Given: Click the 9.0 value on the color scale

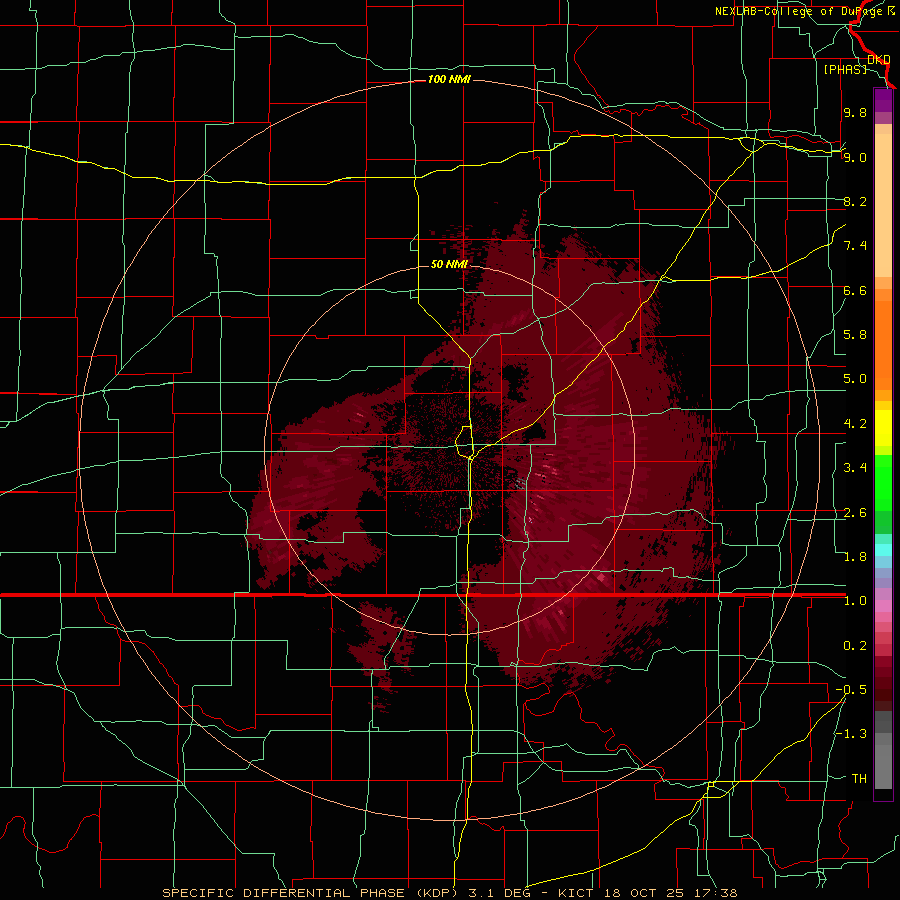Looking at the screenshot, I should 855,157.
